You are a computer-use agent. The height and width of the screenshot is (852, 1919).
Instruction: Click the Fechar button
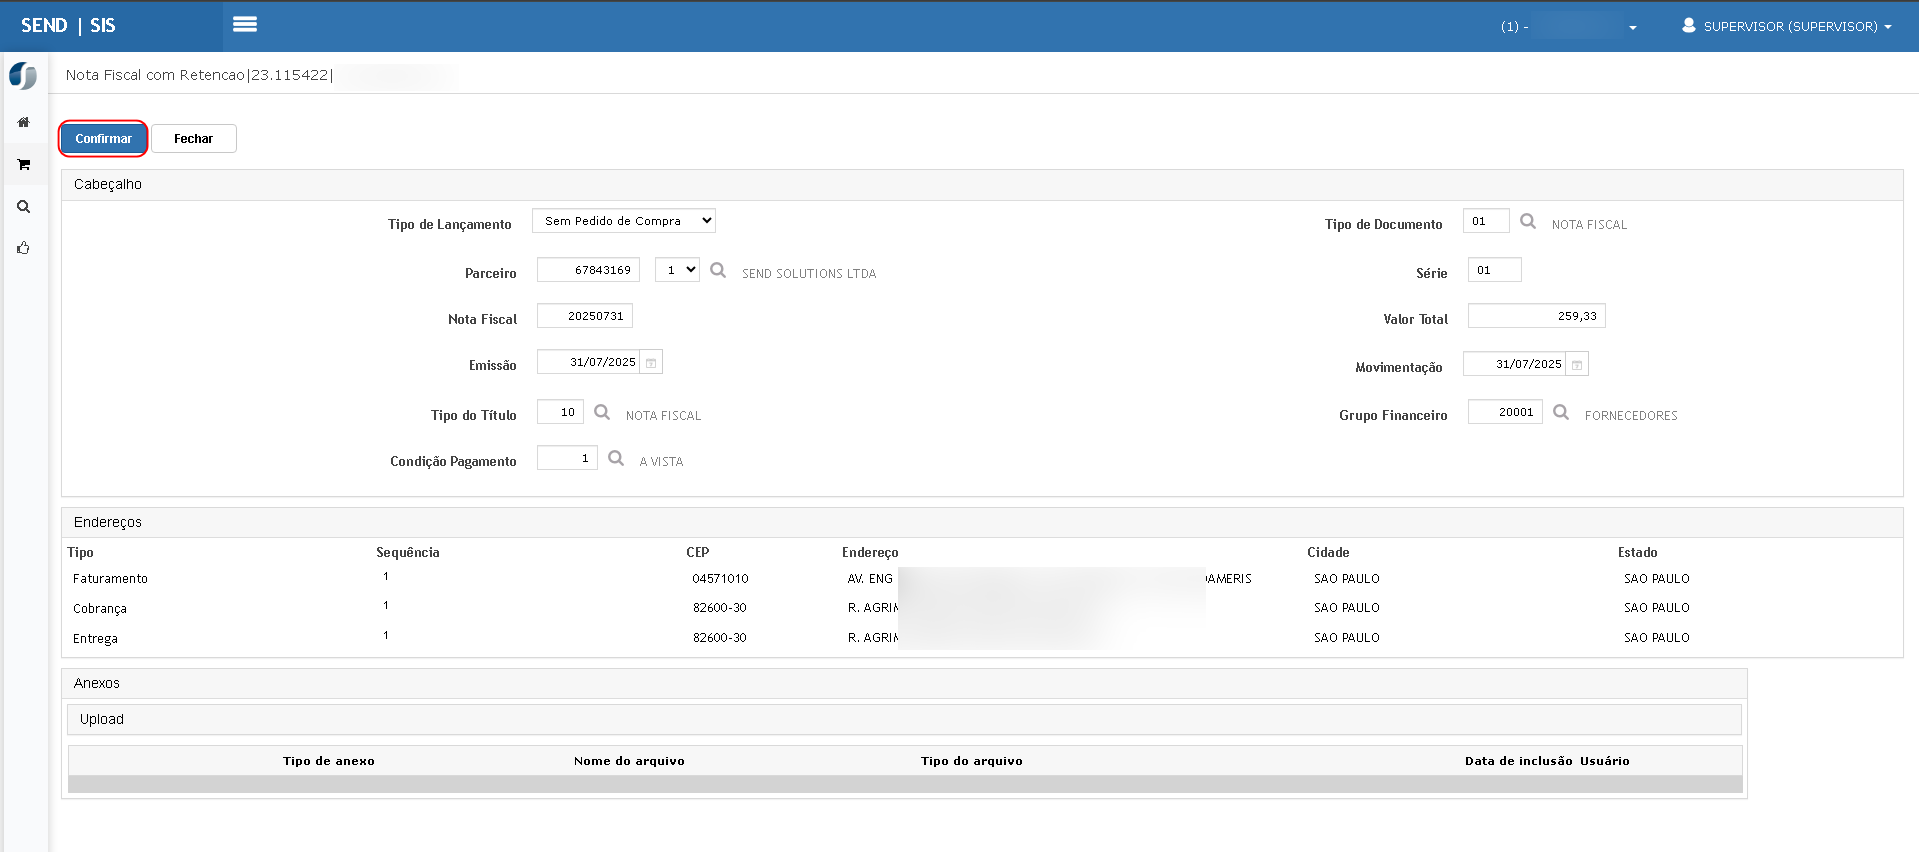193,139
